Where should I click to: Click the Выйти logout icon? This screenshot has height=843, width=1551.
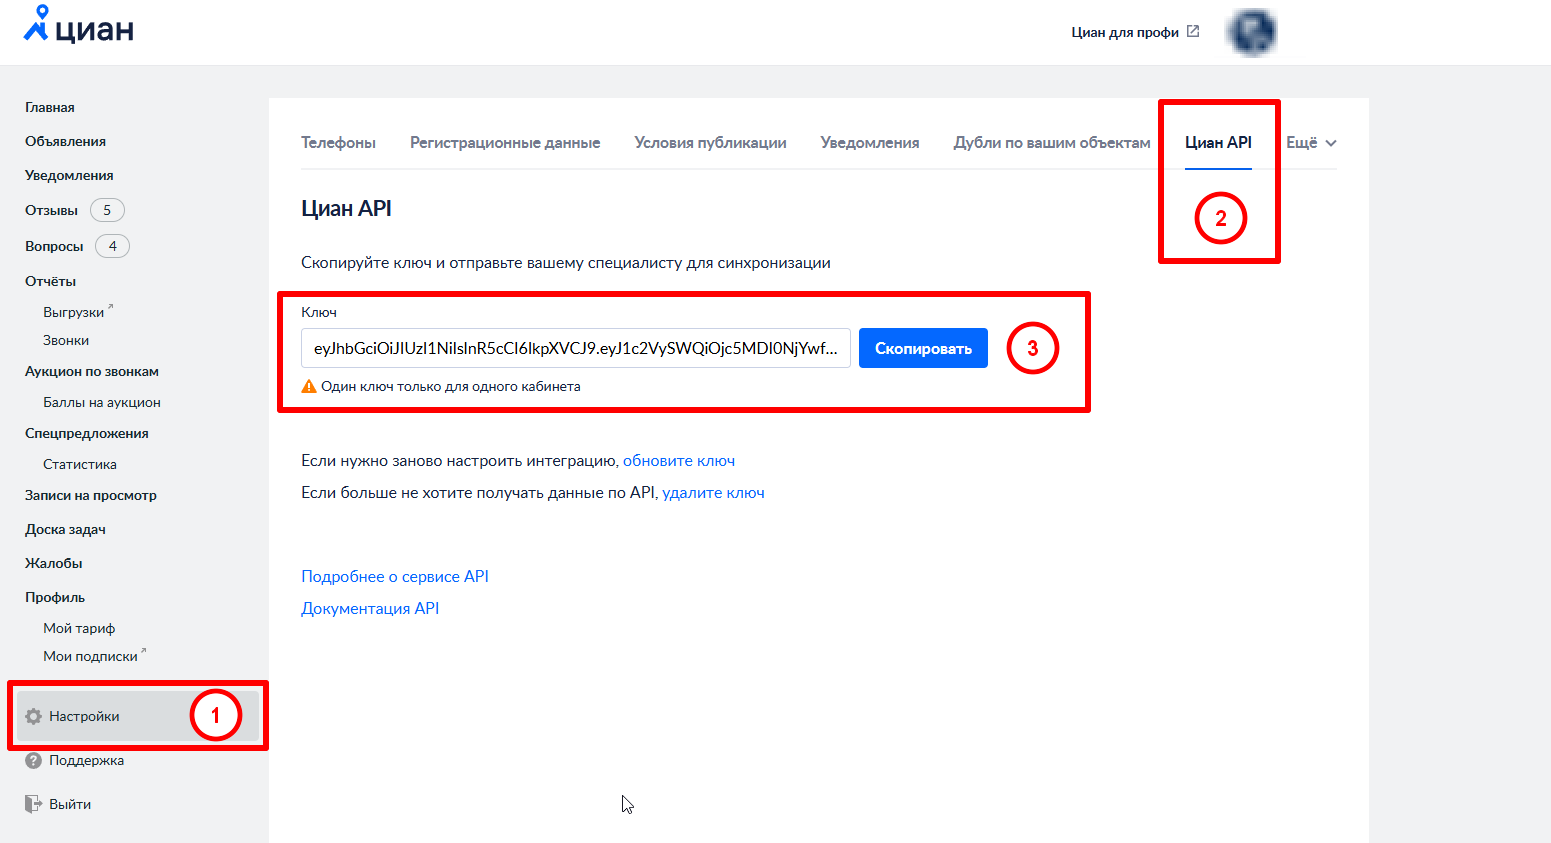point(33,804)
